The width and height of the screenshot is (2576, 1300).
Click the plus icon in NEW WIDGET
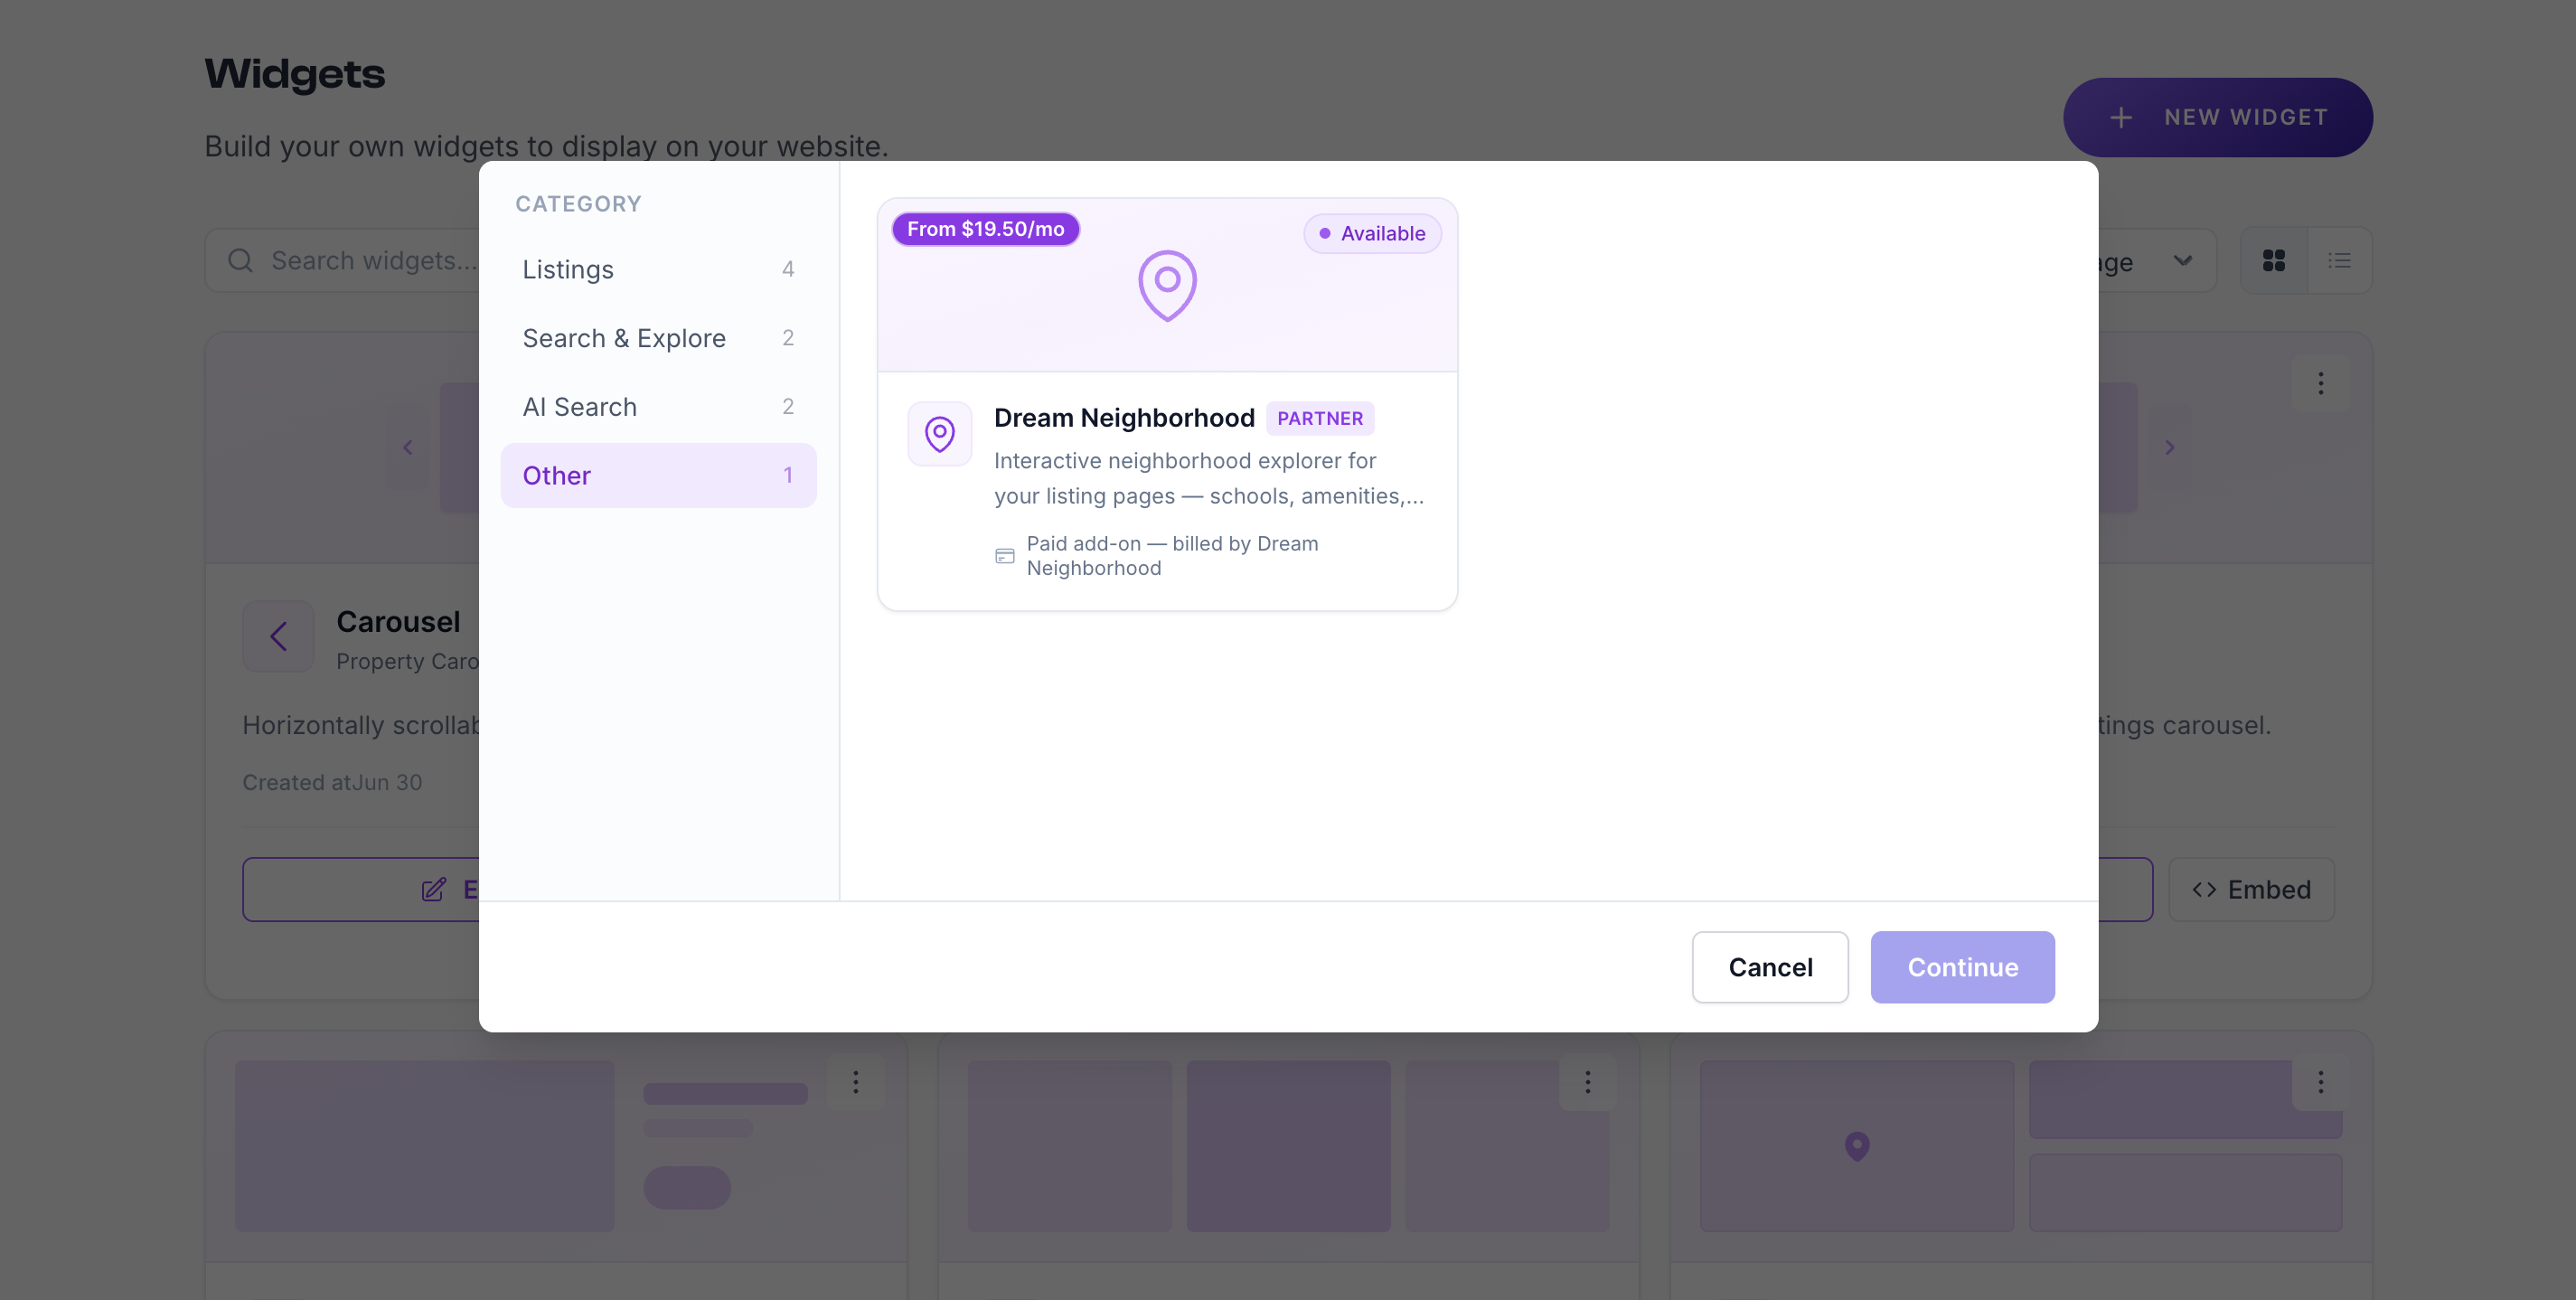coord(2120,117)
